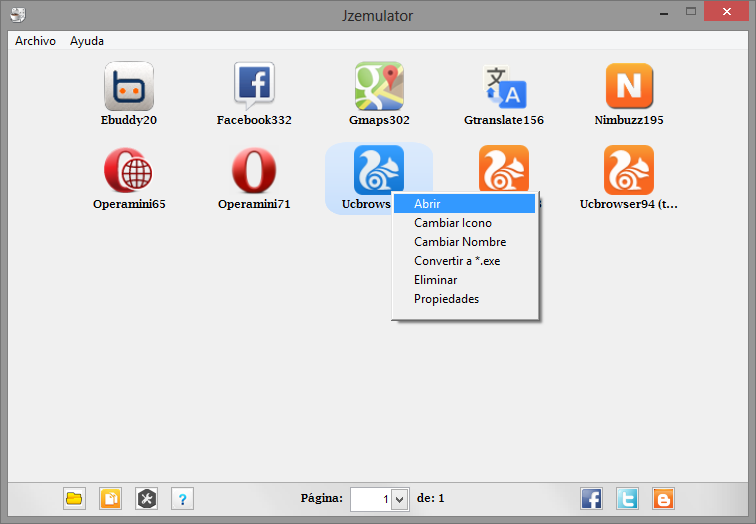Click the blue question mark help button
This screenshot has width=756, height=524.
(182, 498)
